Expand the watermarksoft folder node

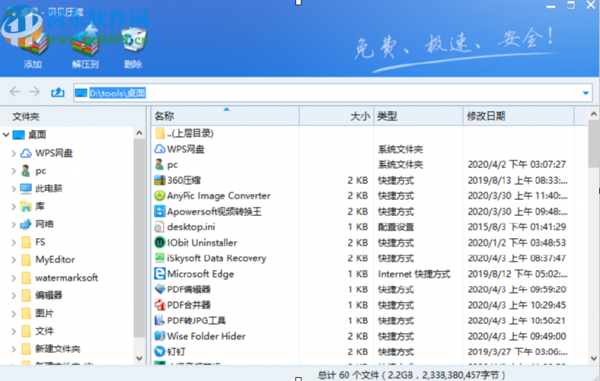(13, 278)
